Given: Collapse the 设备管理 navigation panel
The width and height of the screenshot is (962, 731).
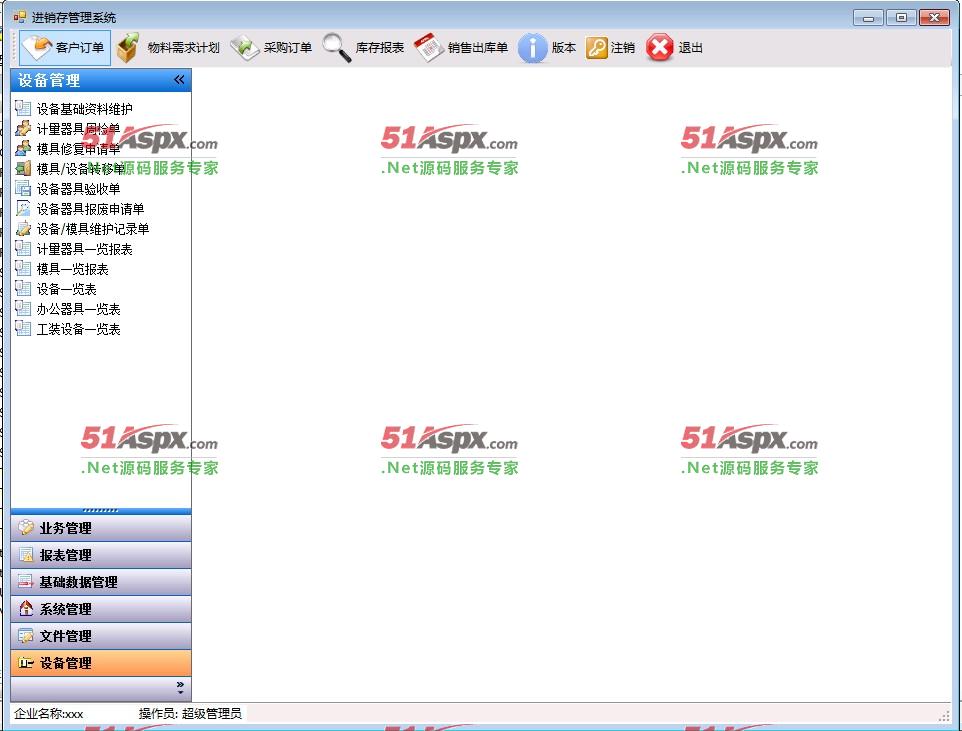Looking at the screenshot, I should click(x=179, y=80).
